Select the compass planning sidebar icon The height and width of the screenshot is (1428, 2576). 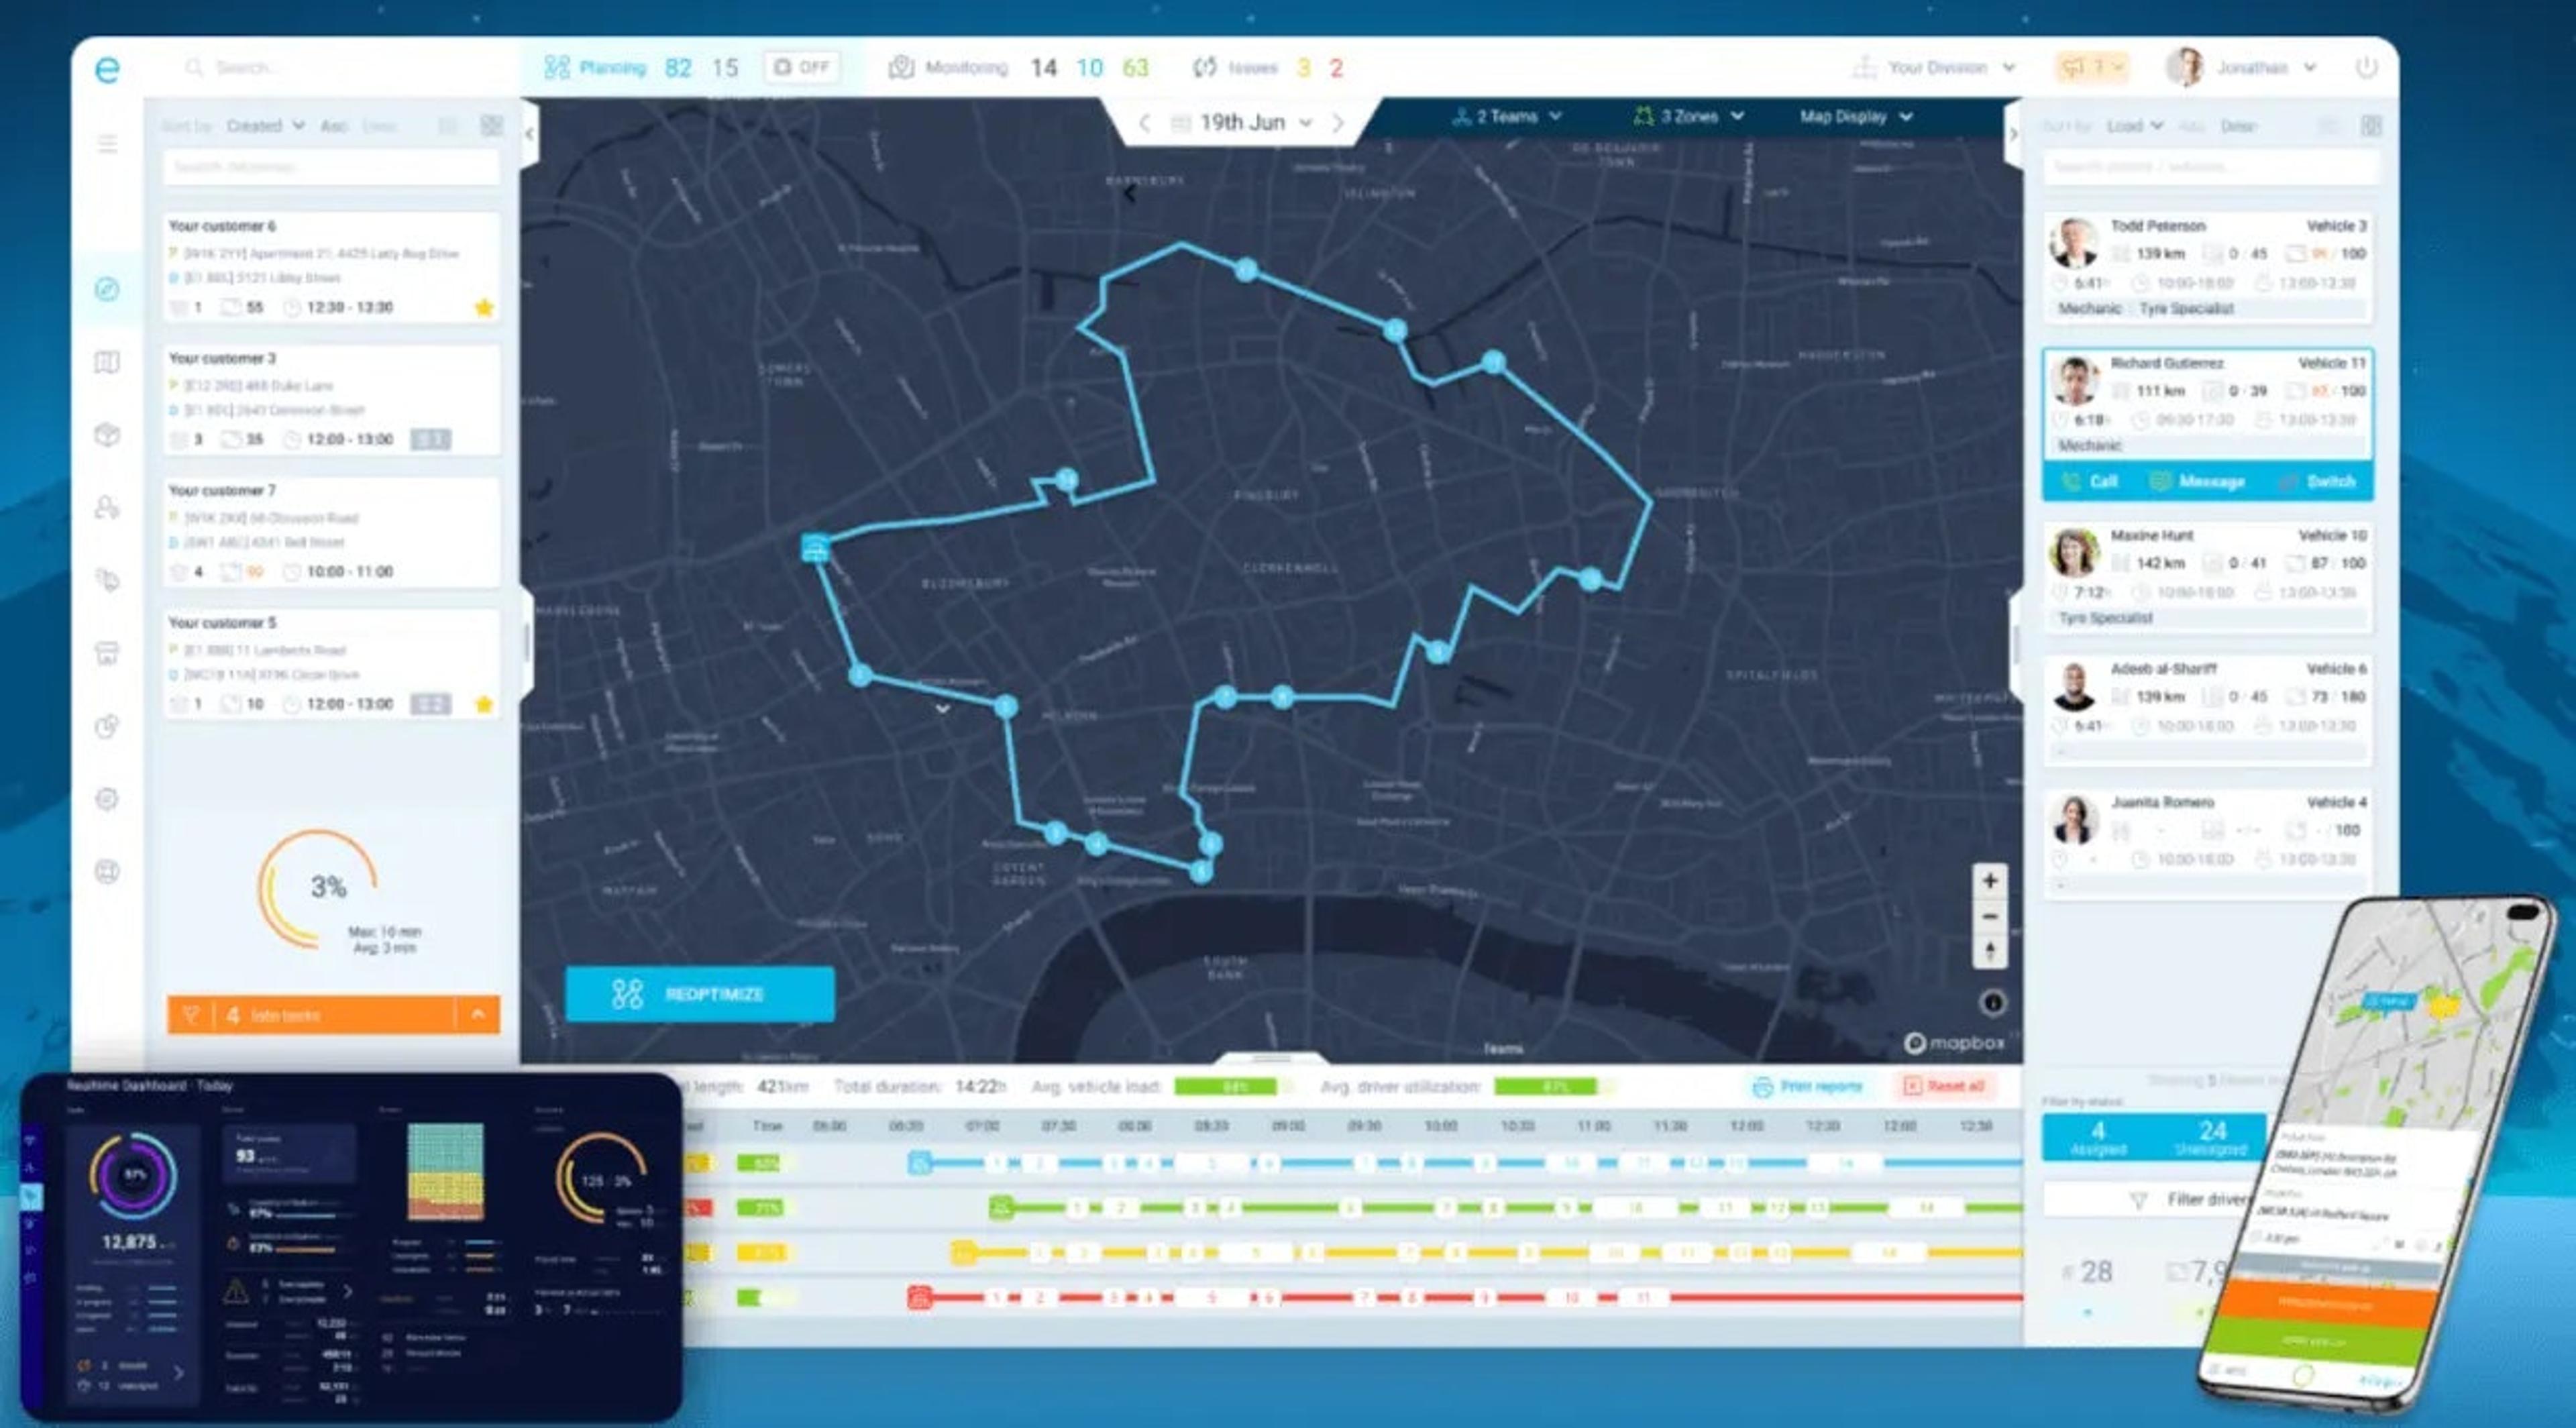pyautogui.click(x=107, y=289)
